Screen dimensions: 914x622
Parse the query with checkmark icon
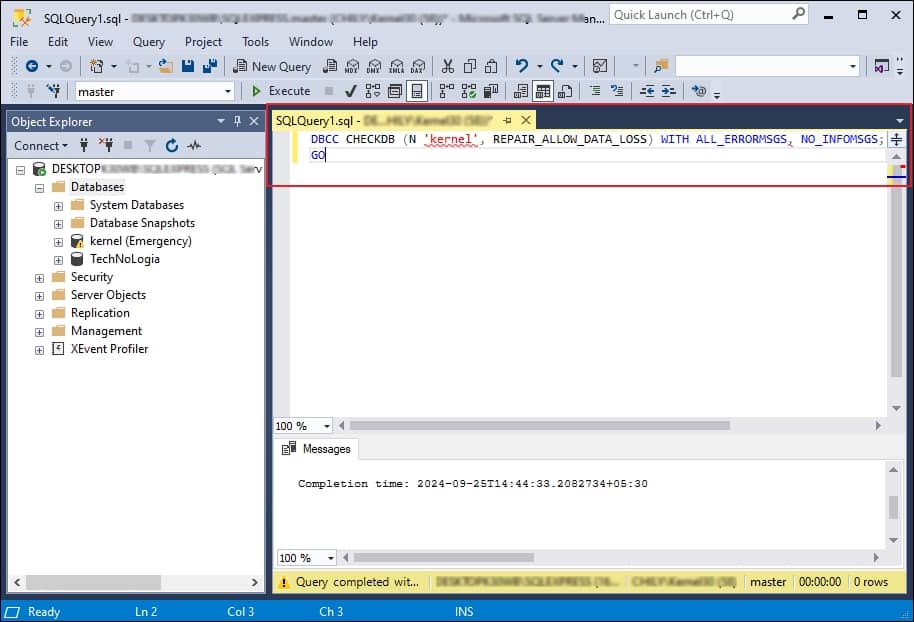point(350,91)
